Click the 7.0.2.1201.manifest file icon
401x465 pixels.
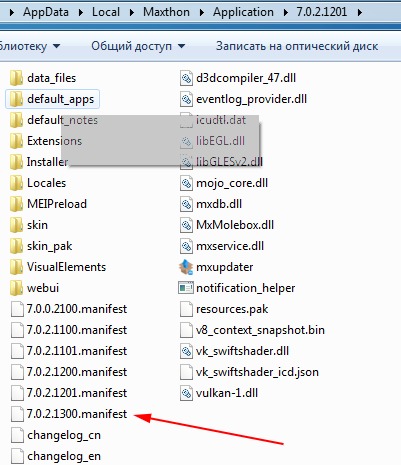pos(17,393)
